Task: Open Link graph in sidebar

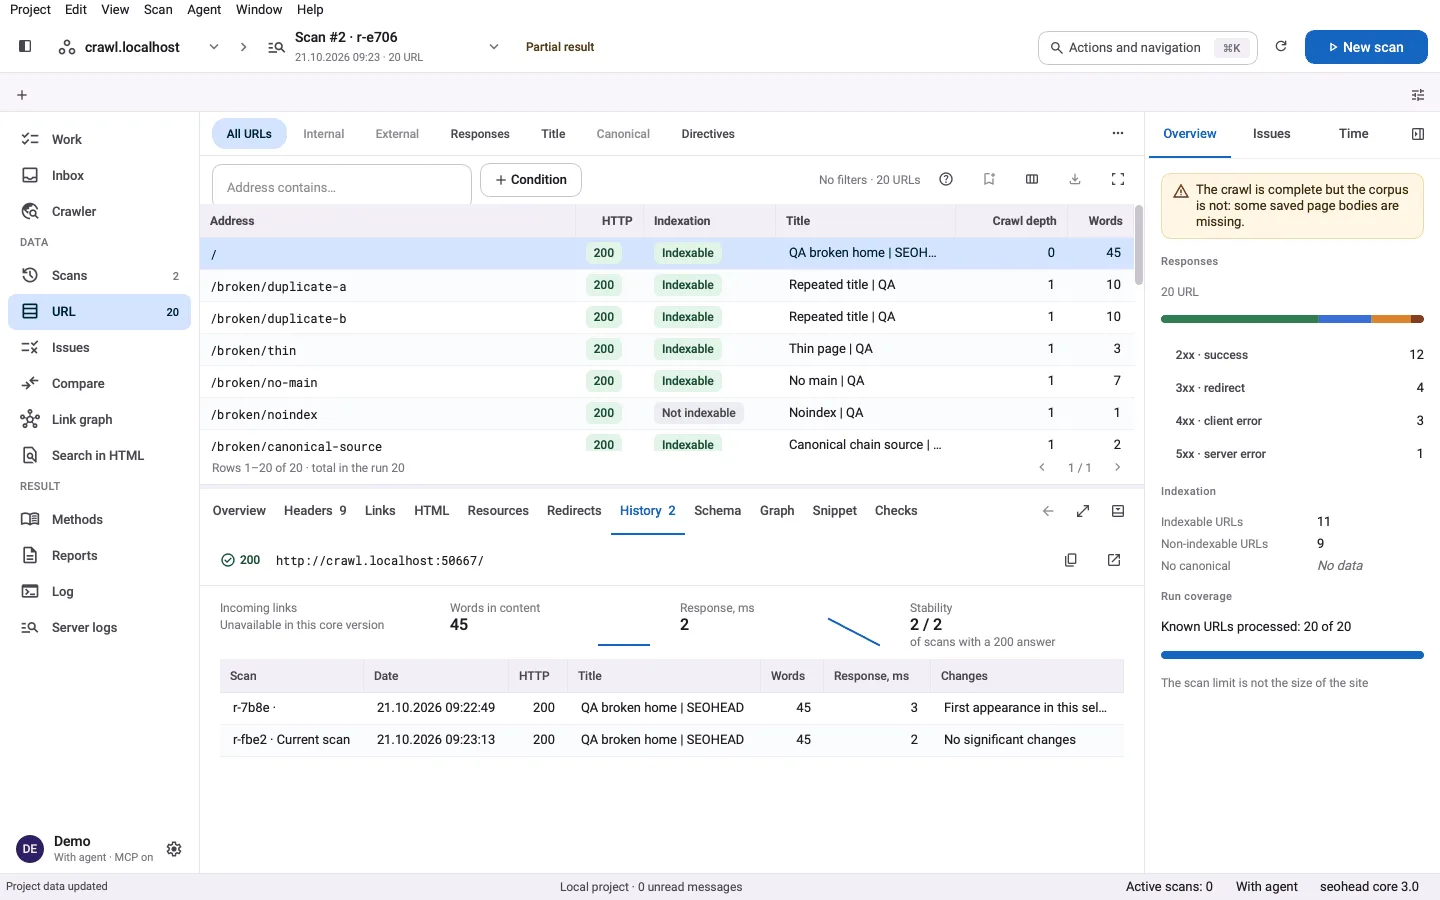Action: click(x=99, y=420)
